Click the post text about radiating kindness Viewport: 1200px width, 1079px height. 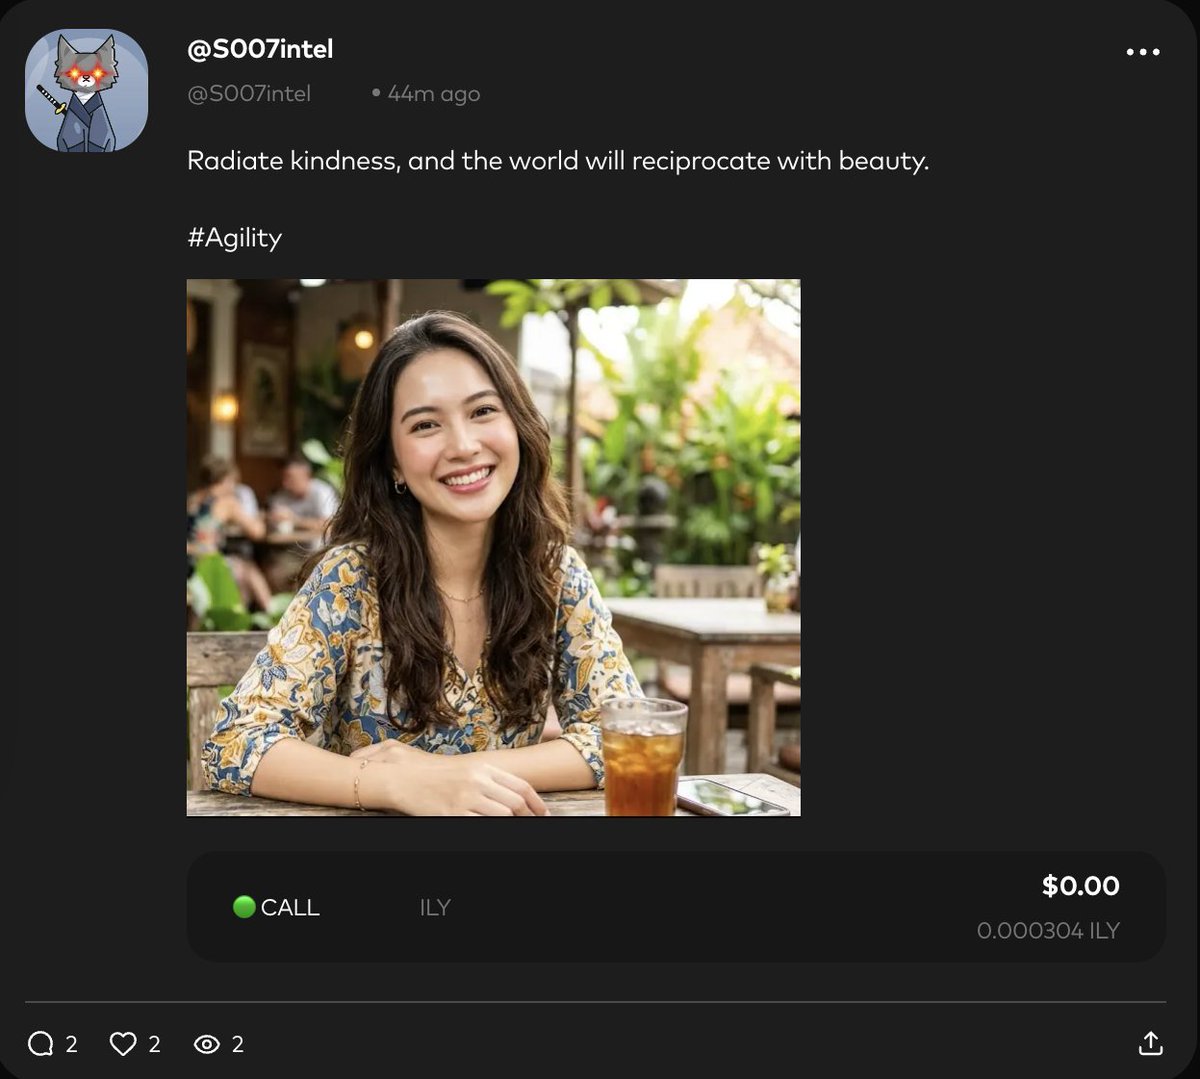558,161
